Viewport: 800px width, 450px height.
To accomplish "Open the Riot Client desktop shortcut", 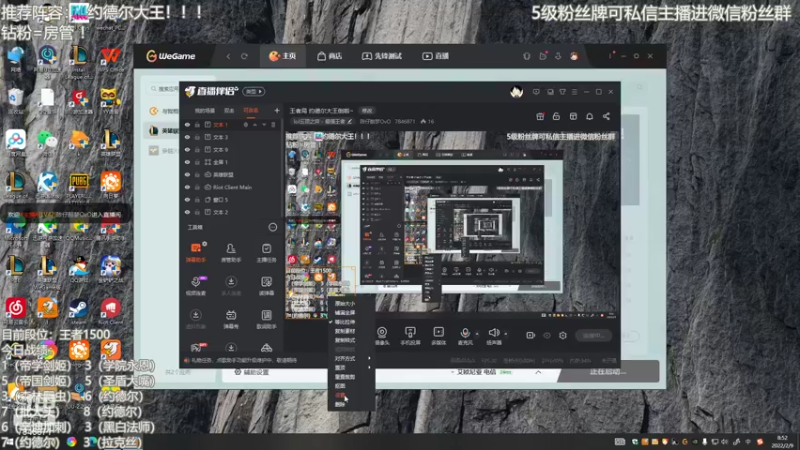I will click(111, 310).
